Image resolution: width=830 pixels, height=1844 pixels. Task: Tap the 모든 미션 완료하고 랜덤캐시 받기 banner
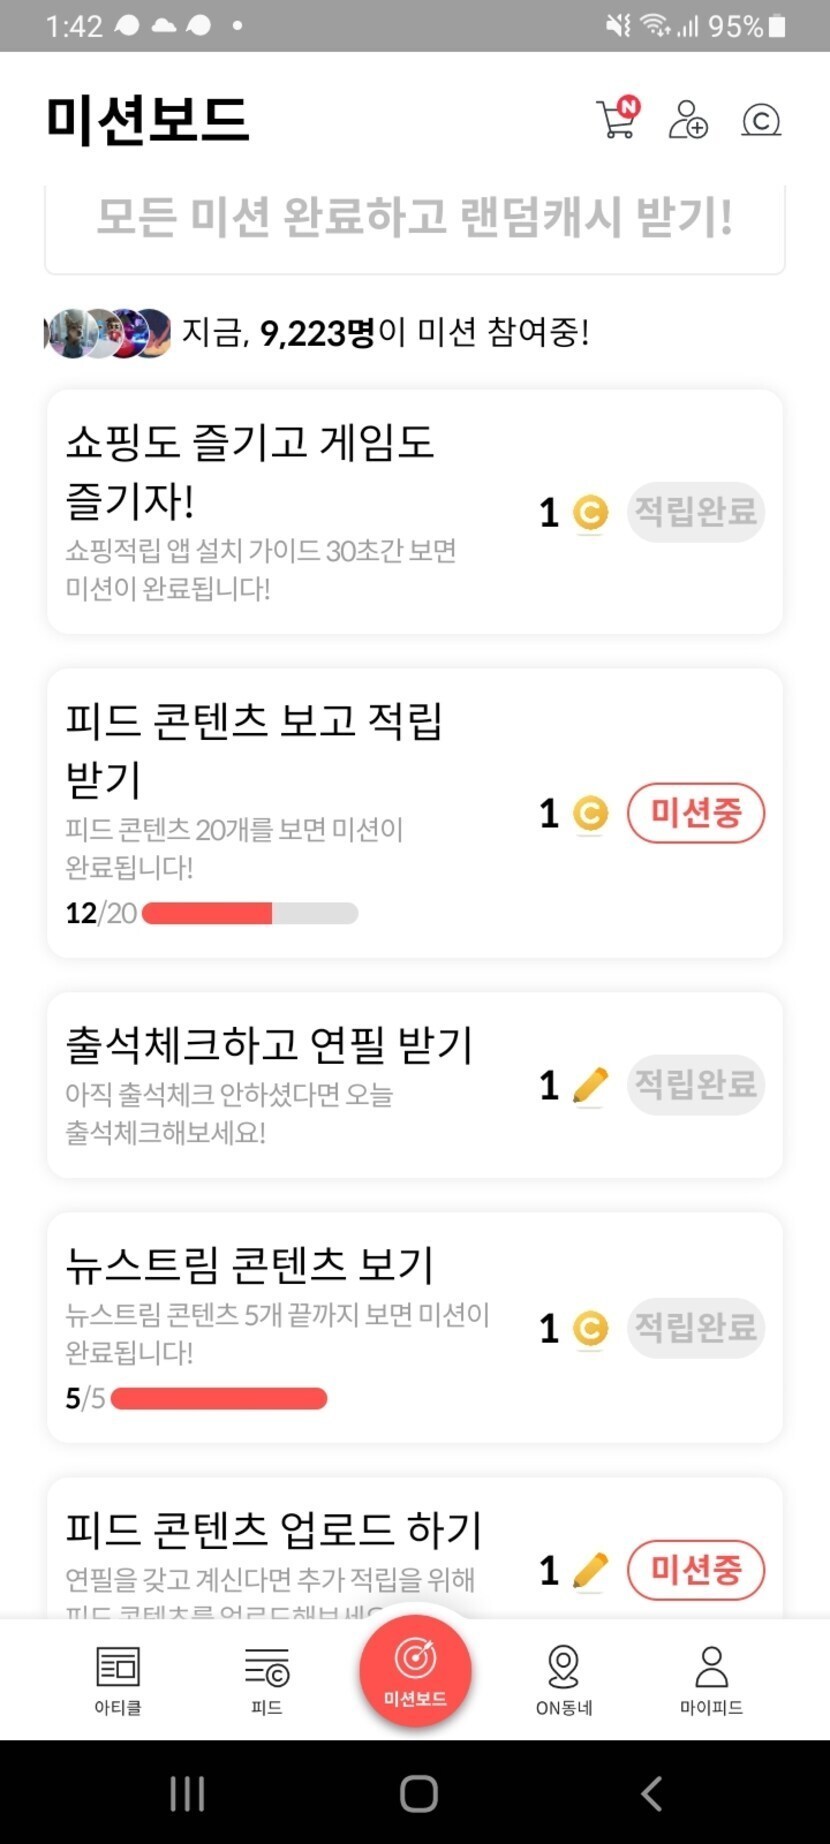click(415, 218)
